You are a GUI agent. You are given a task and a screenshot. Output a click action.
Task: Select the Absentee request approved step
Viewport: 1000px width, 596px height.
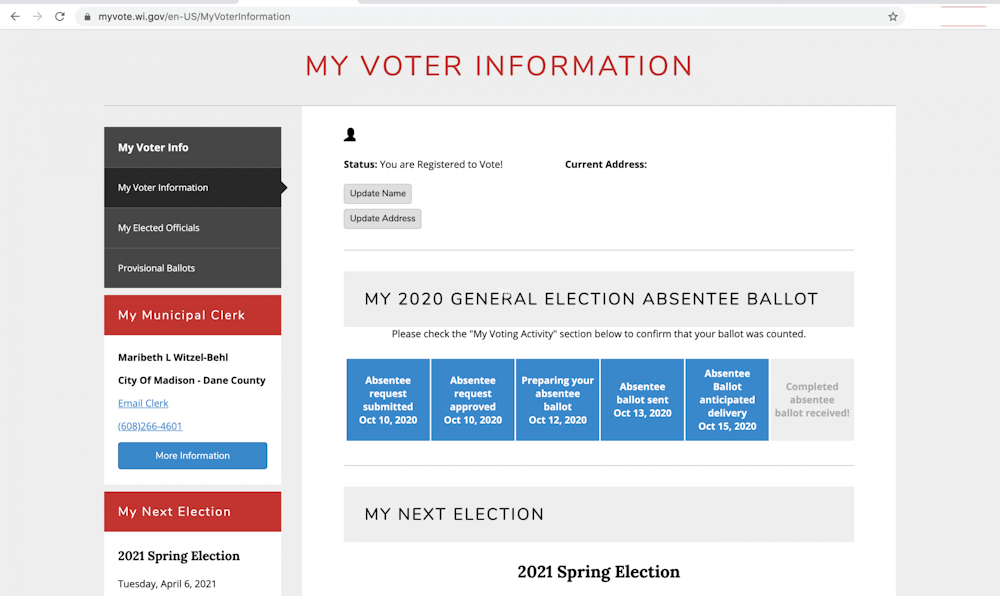(x=473, y=400)
